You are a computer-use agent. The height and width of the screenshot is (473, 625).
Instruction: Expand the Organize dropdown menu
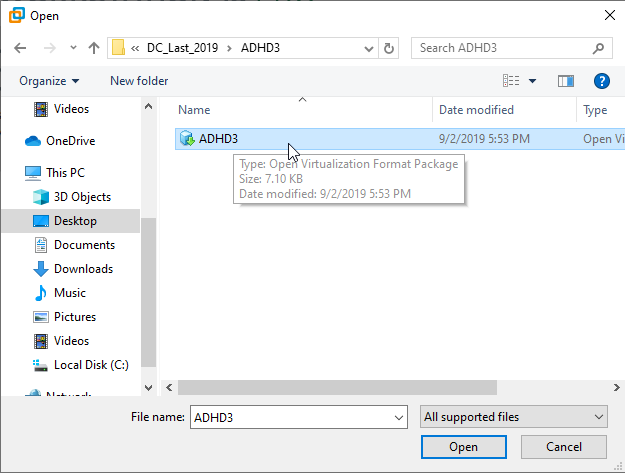coord(48,81)
